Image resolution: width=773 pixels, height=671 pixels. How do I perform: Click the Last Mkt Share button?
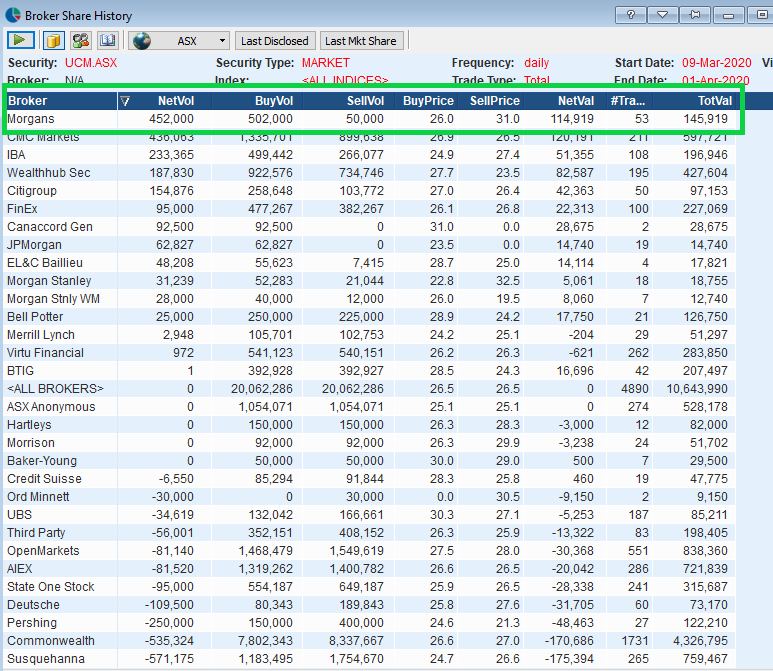click(x=361, y=41)
